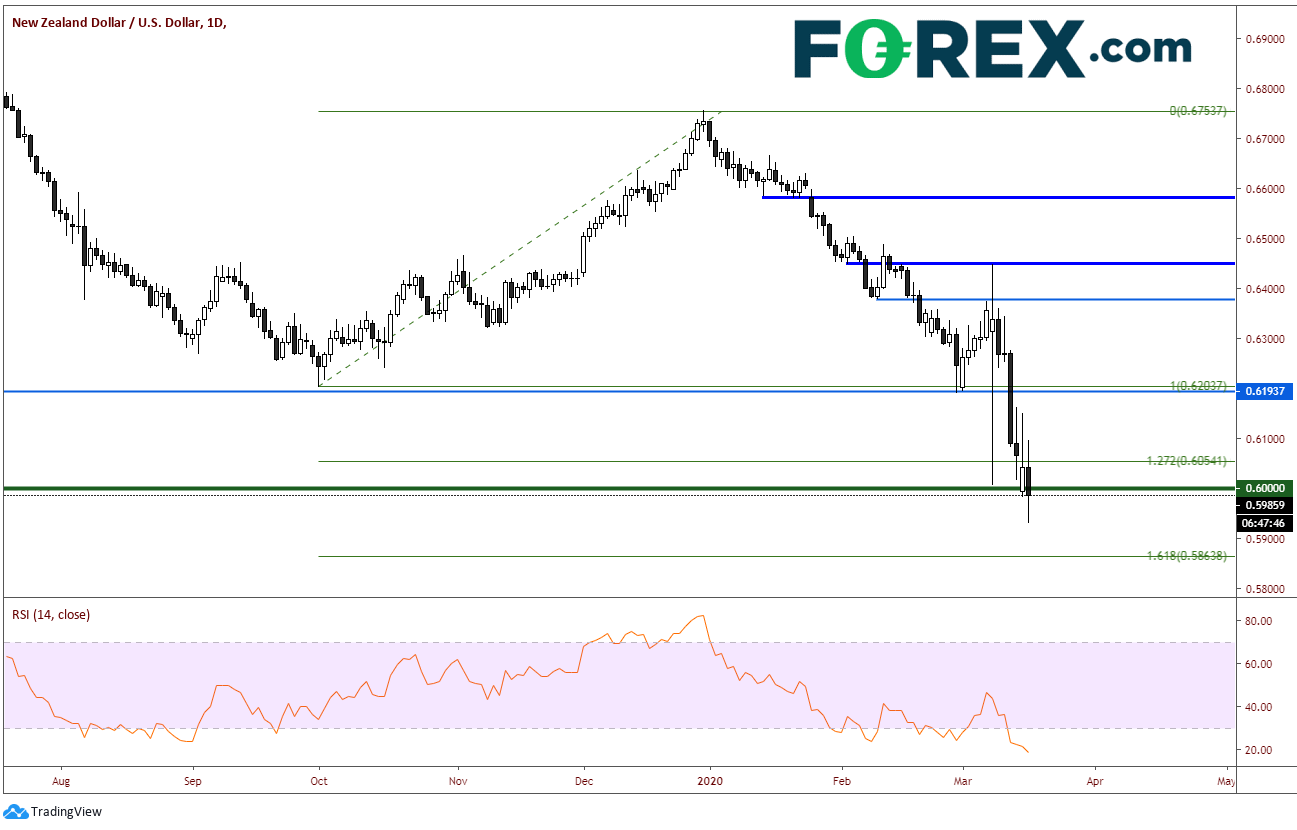Select the 'RSI (14, close)' indicator label
The width and height of the screenshot is (1297, 830).
[51, 614]
